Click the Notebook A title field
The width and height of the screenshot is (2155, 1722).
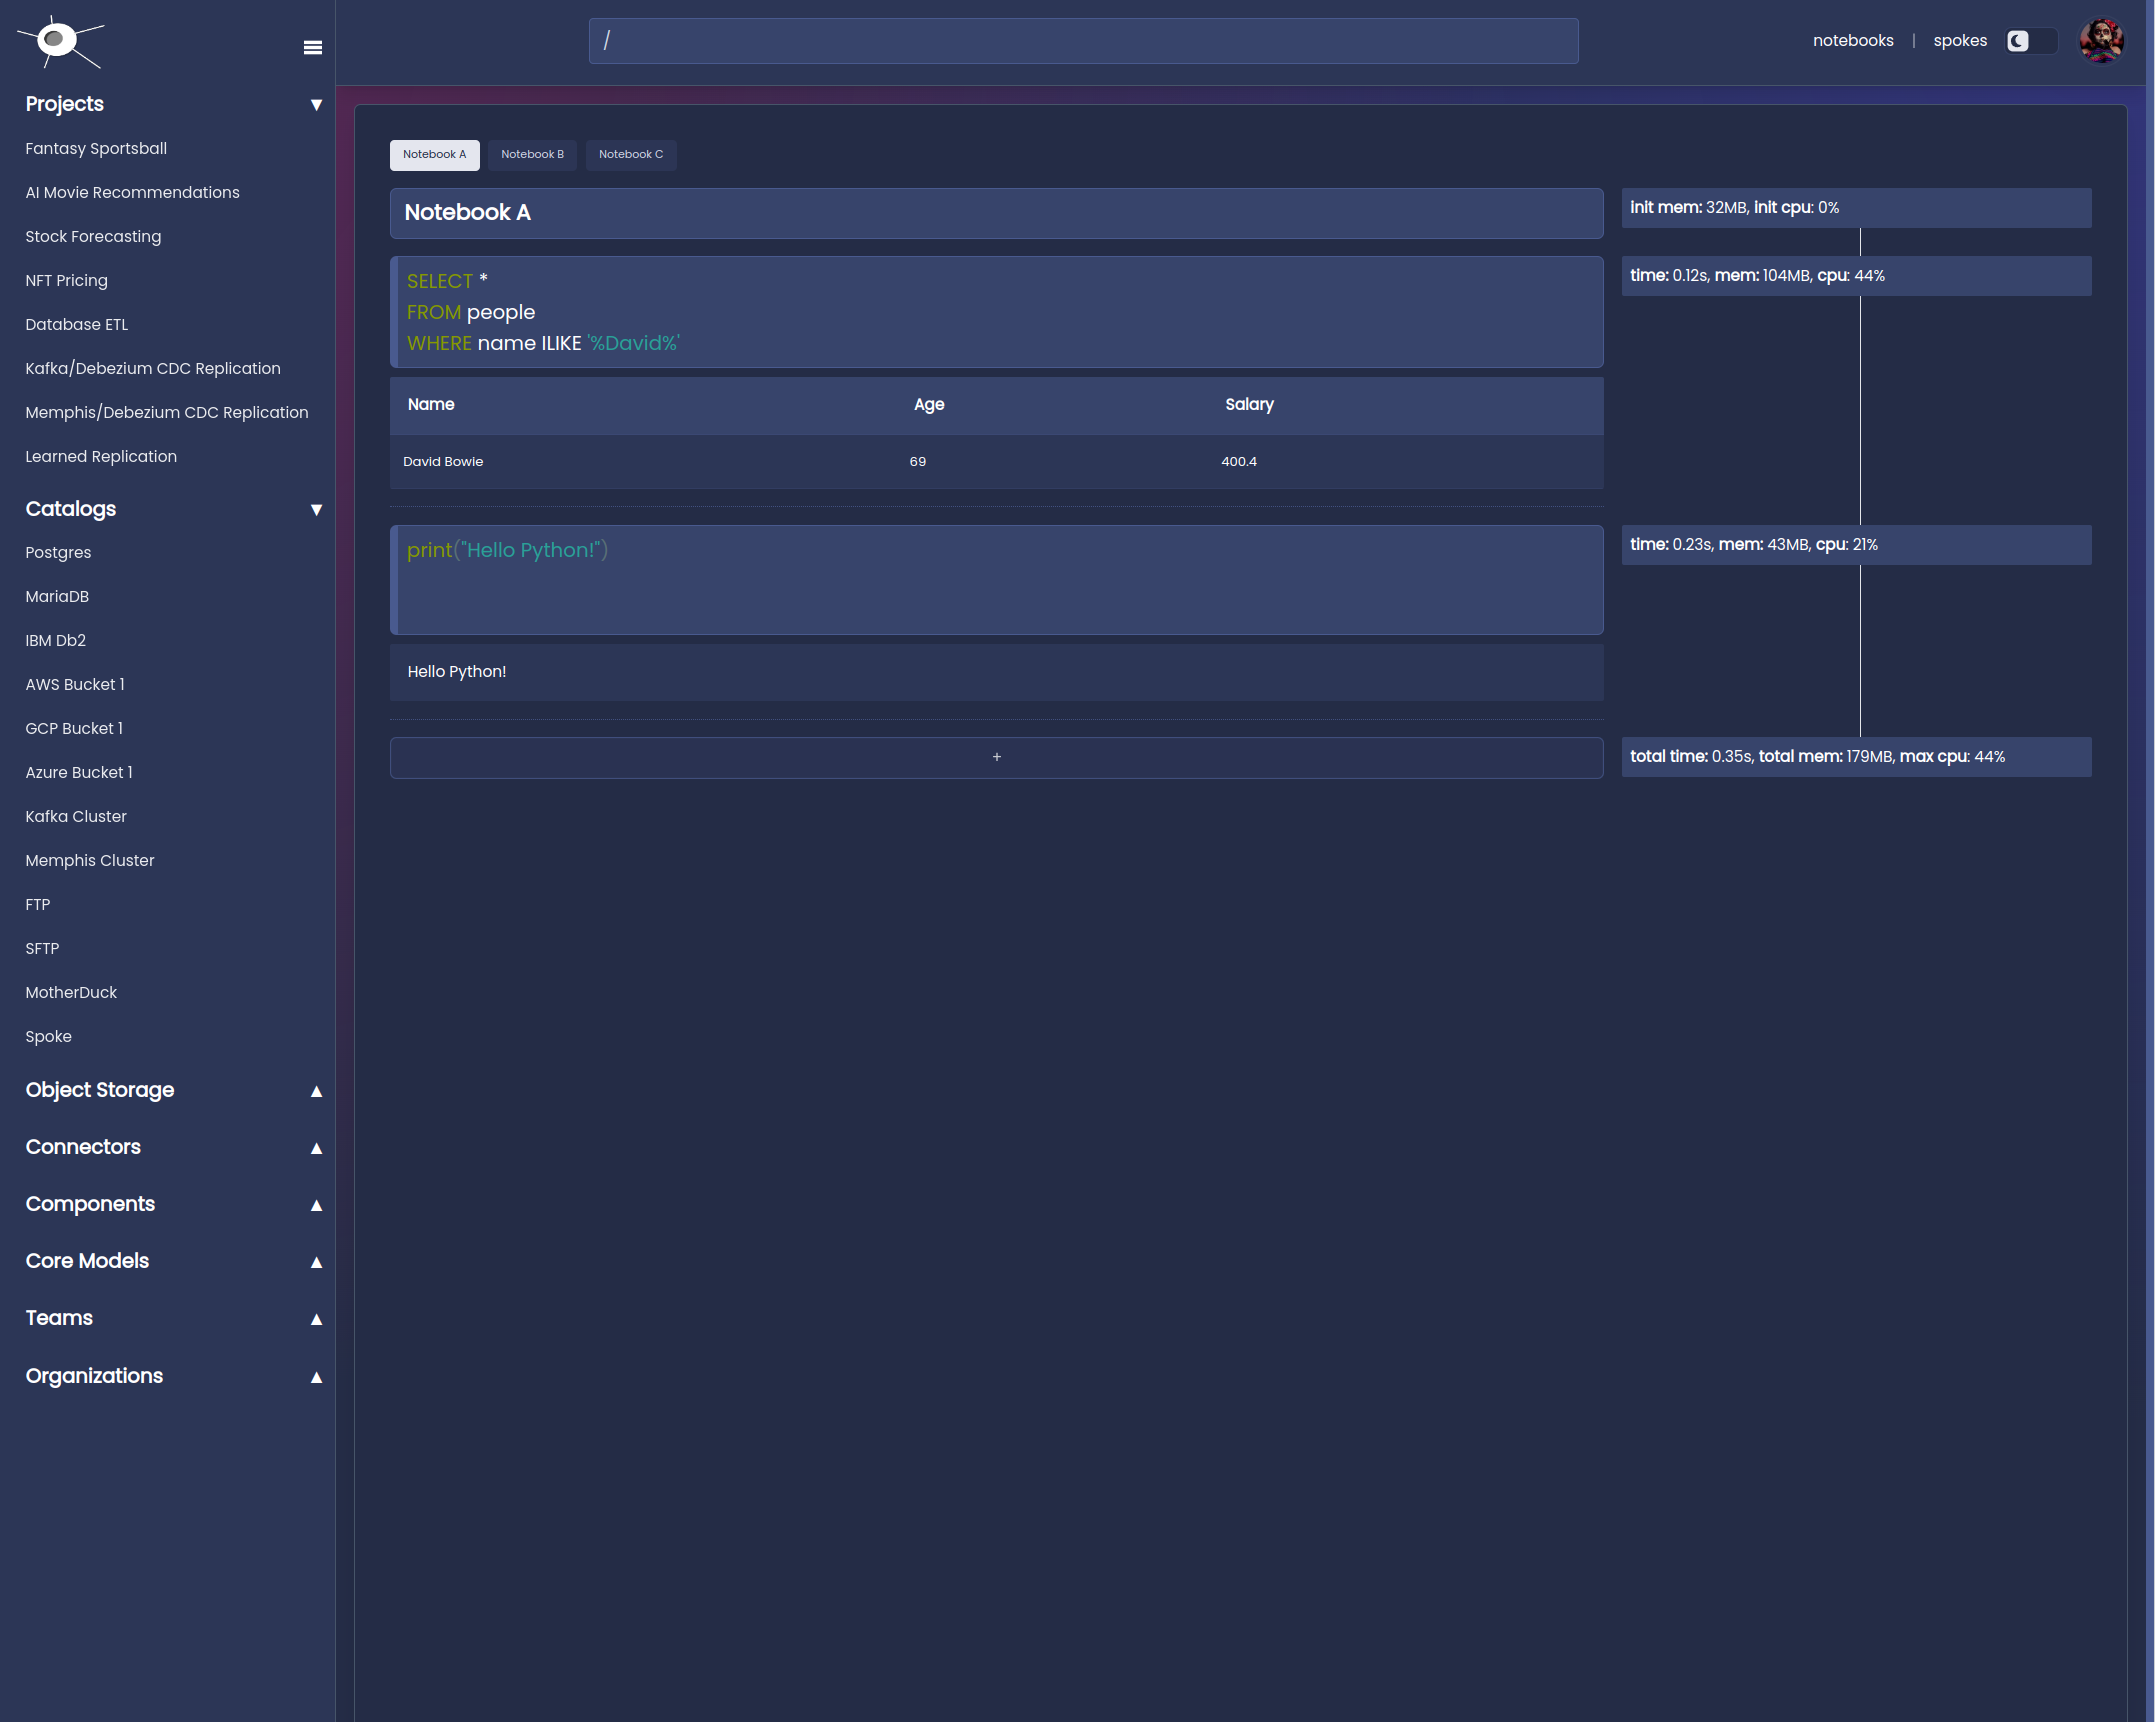[x=996, y=213]
